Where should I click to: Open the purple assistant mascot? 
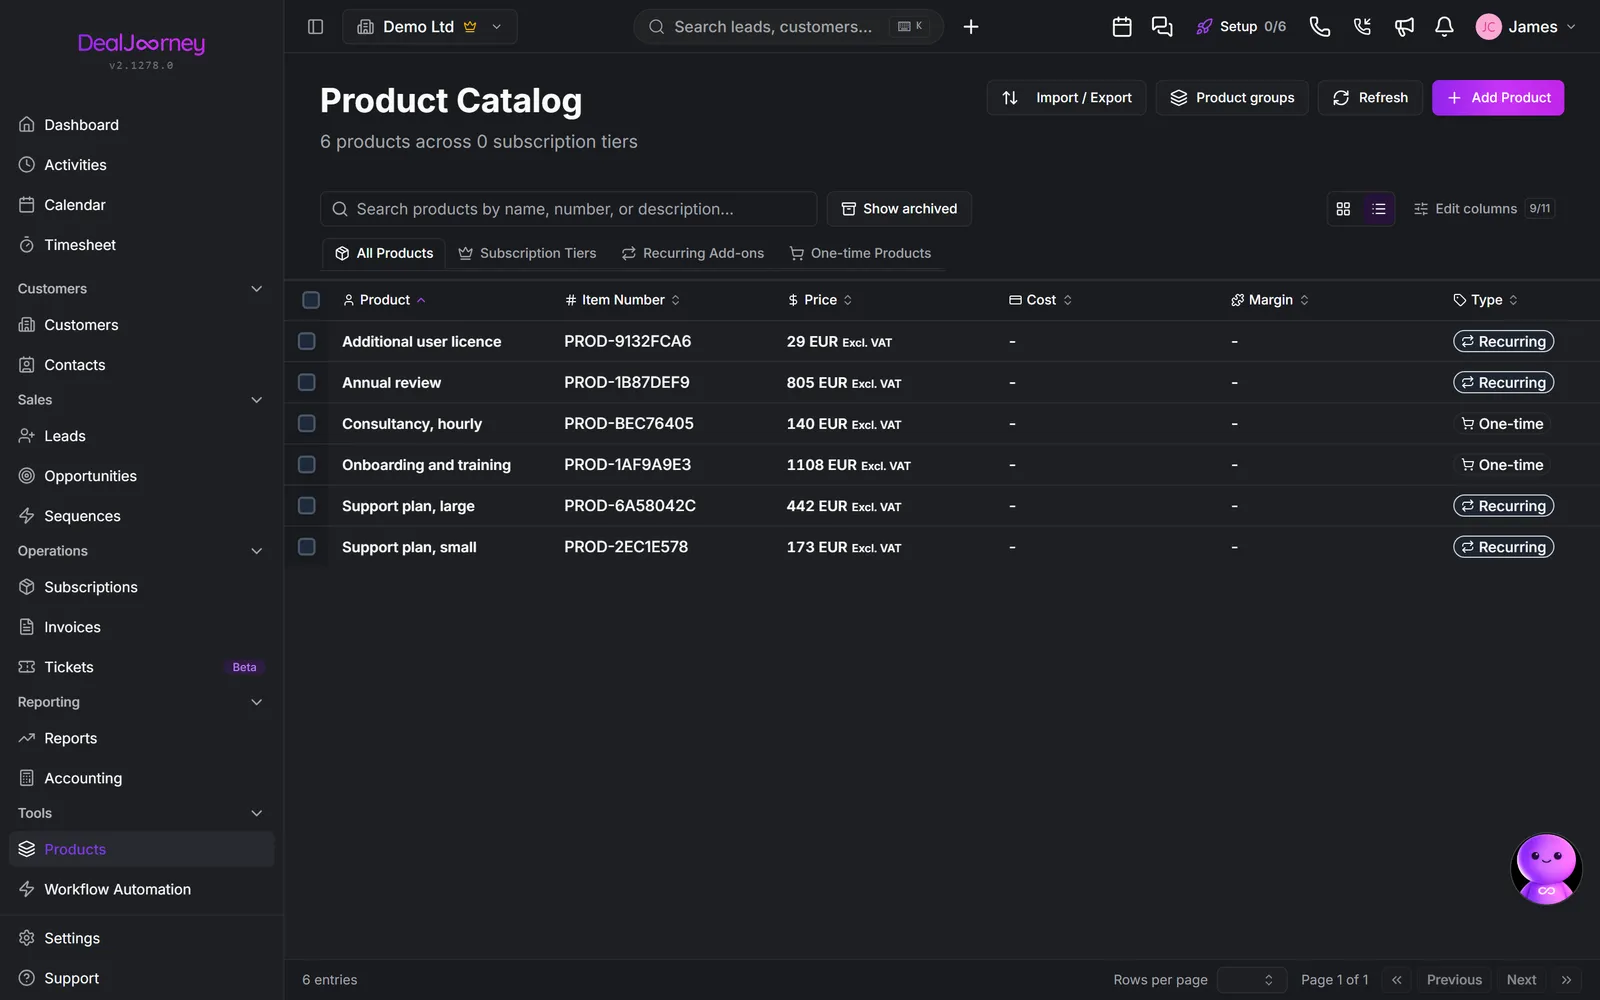1546,869
